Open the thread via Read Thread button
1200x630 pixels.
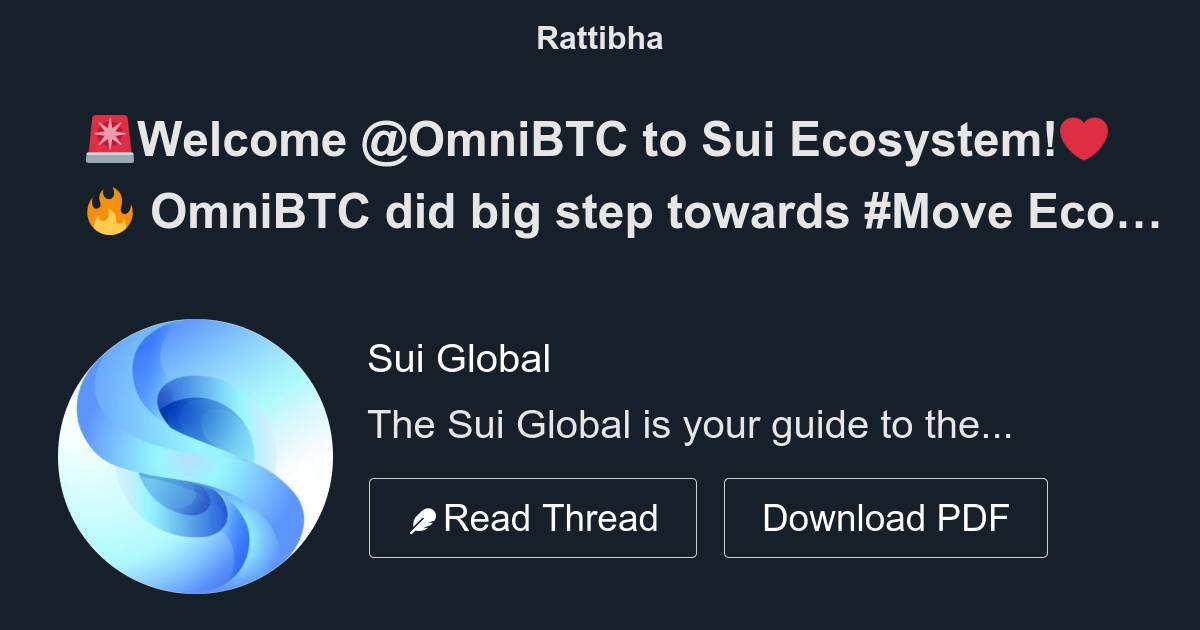point(533,517)
